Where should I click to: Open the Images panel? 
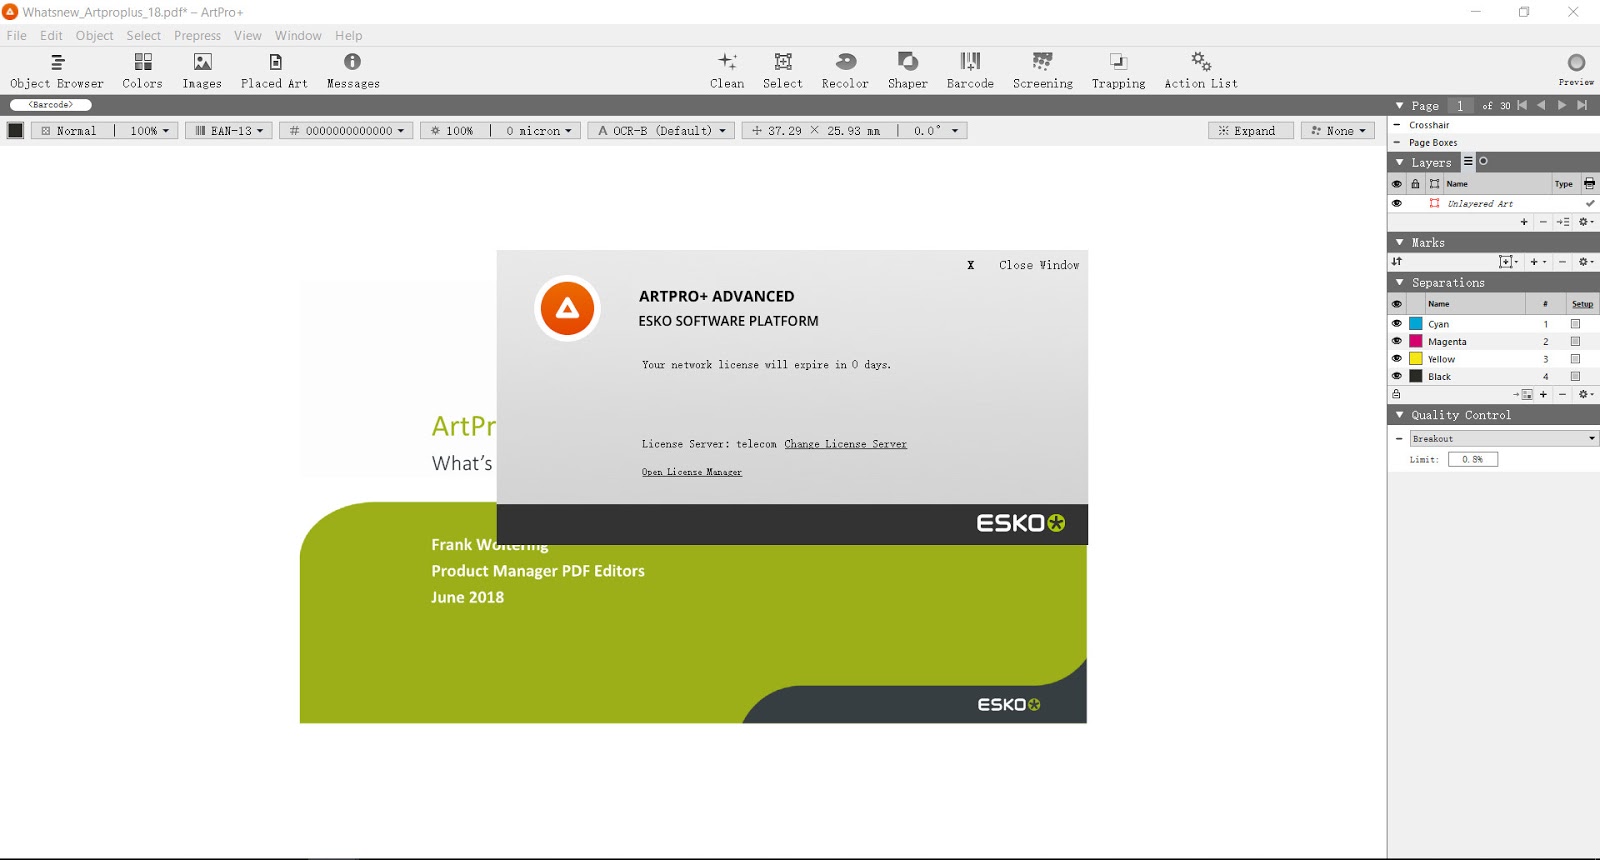point(202,71)
